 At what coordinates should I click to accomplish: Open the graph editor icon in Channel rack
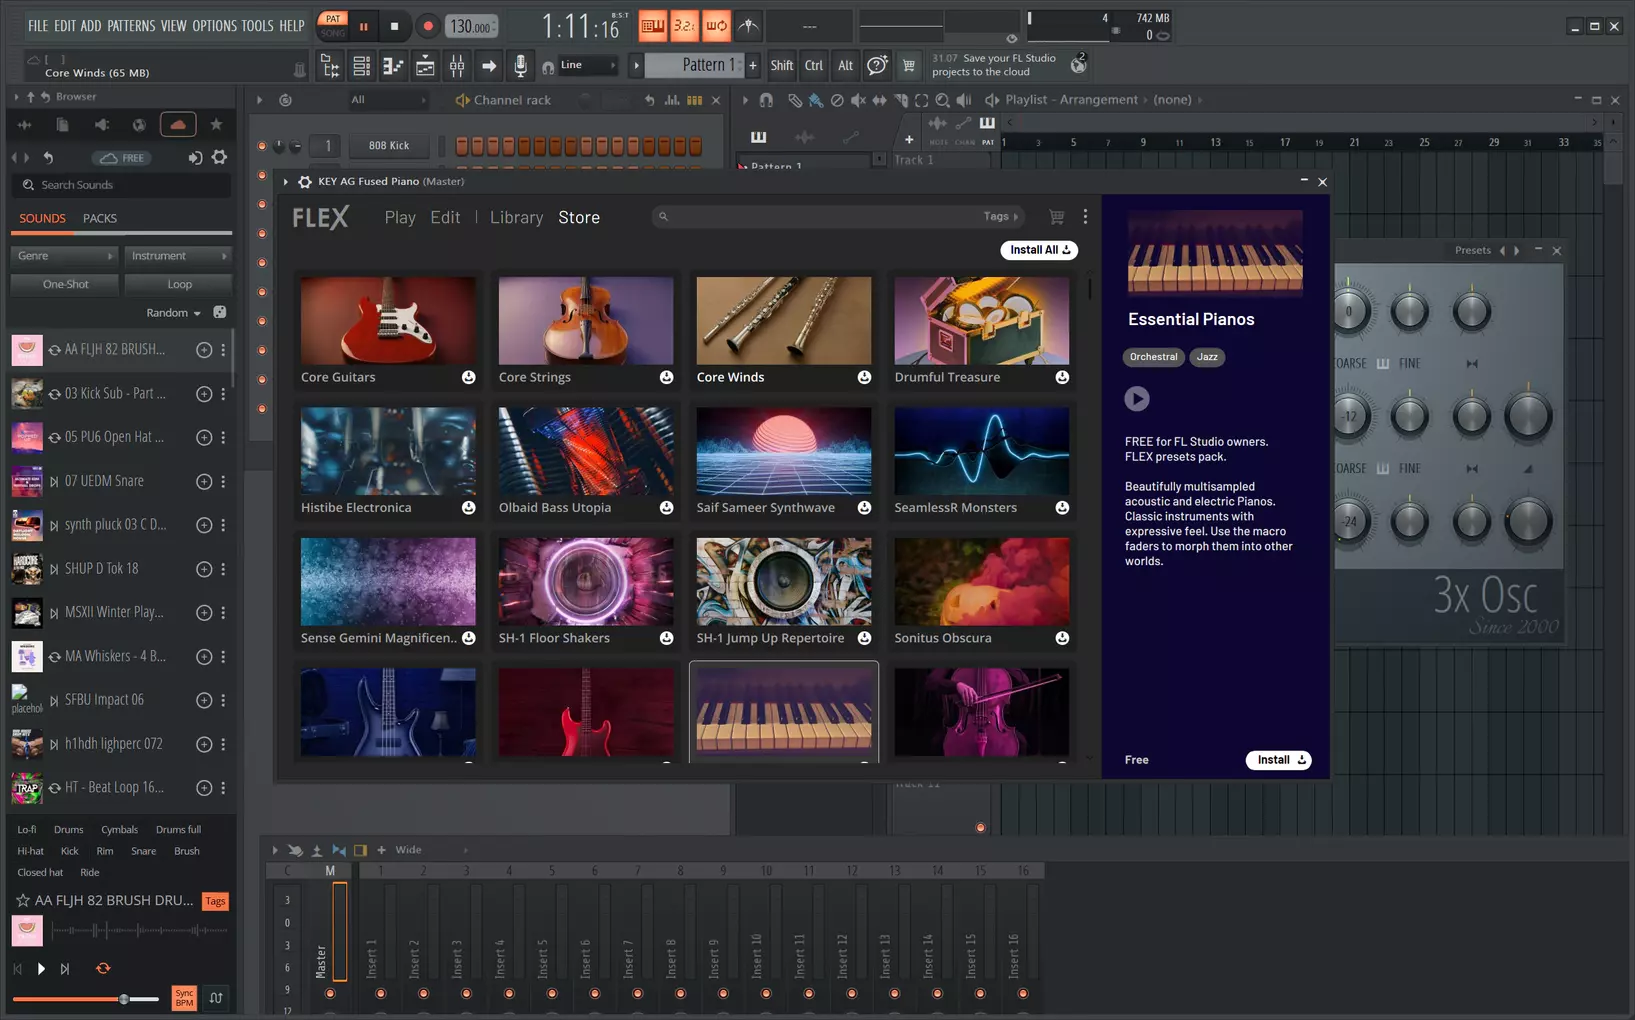pyautogui.click(x=672, y=100)
